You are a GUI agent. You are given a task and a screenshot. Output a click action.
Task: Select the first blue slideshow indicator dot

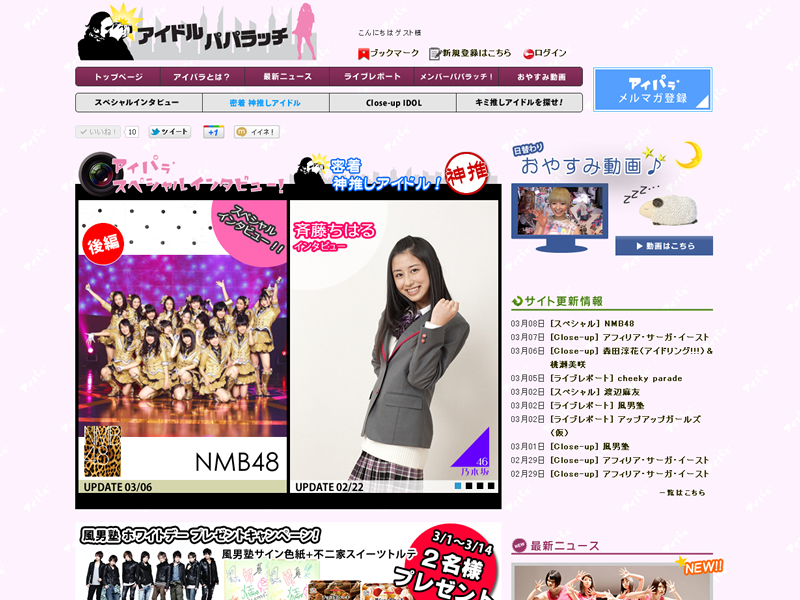click(458, 486)
